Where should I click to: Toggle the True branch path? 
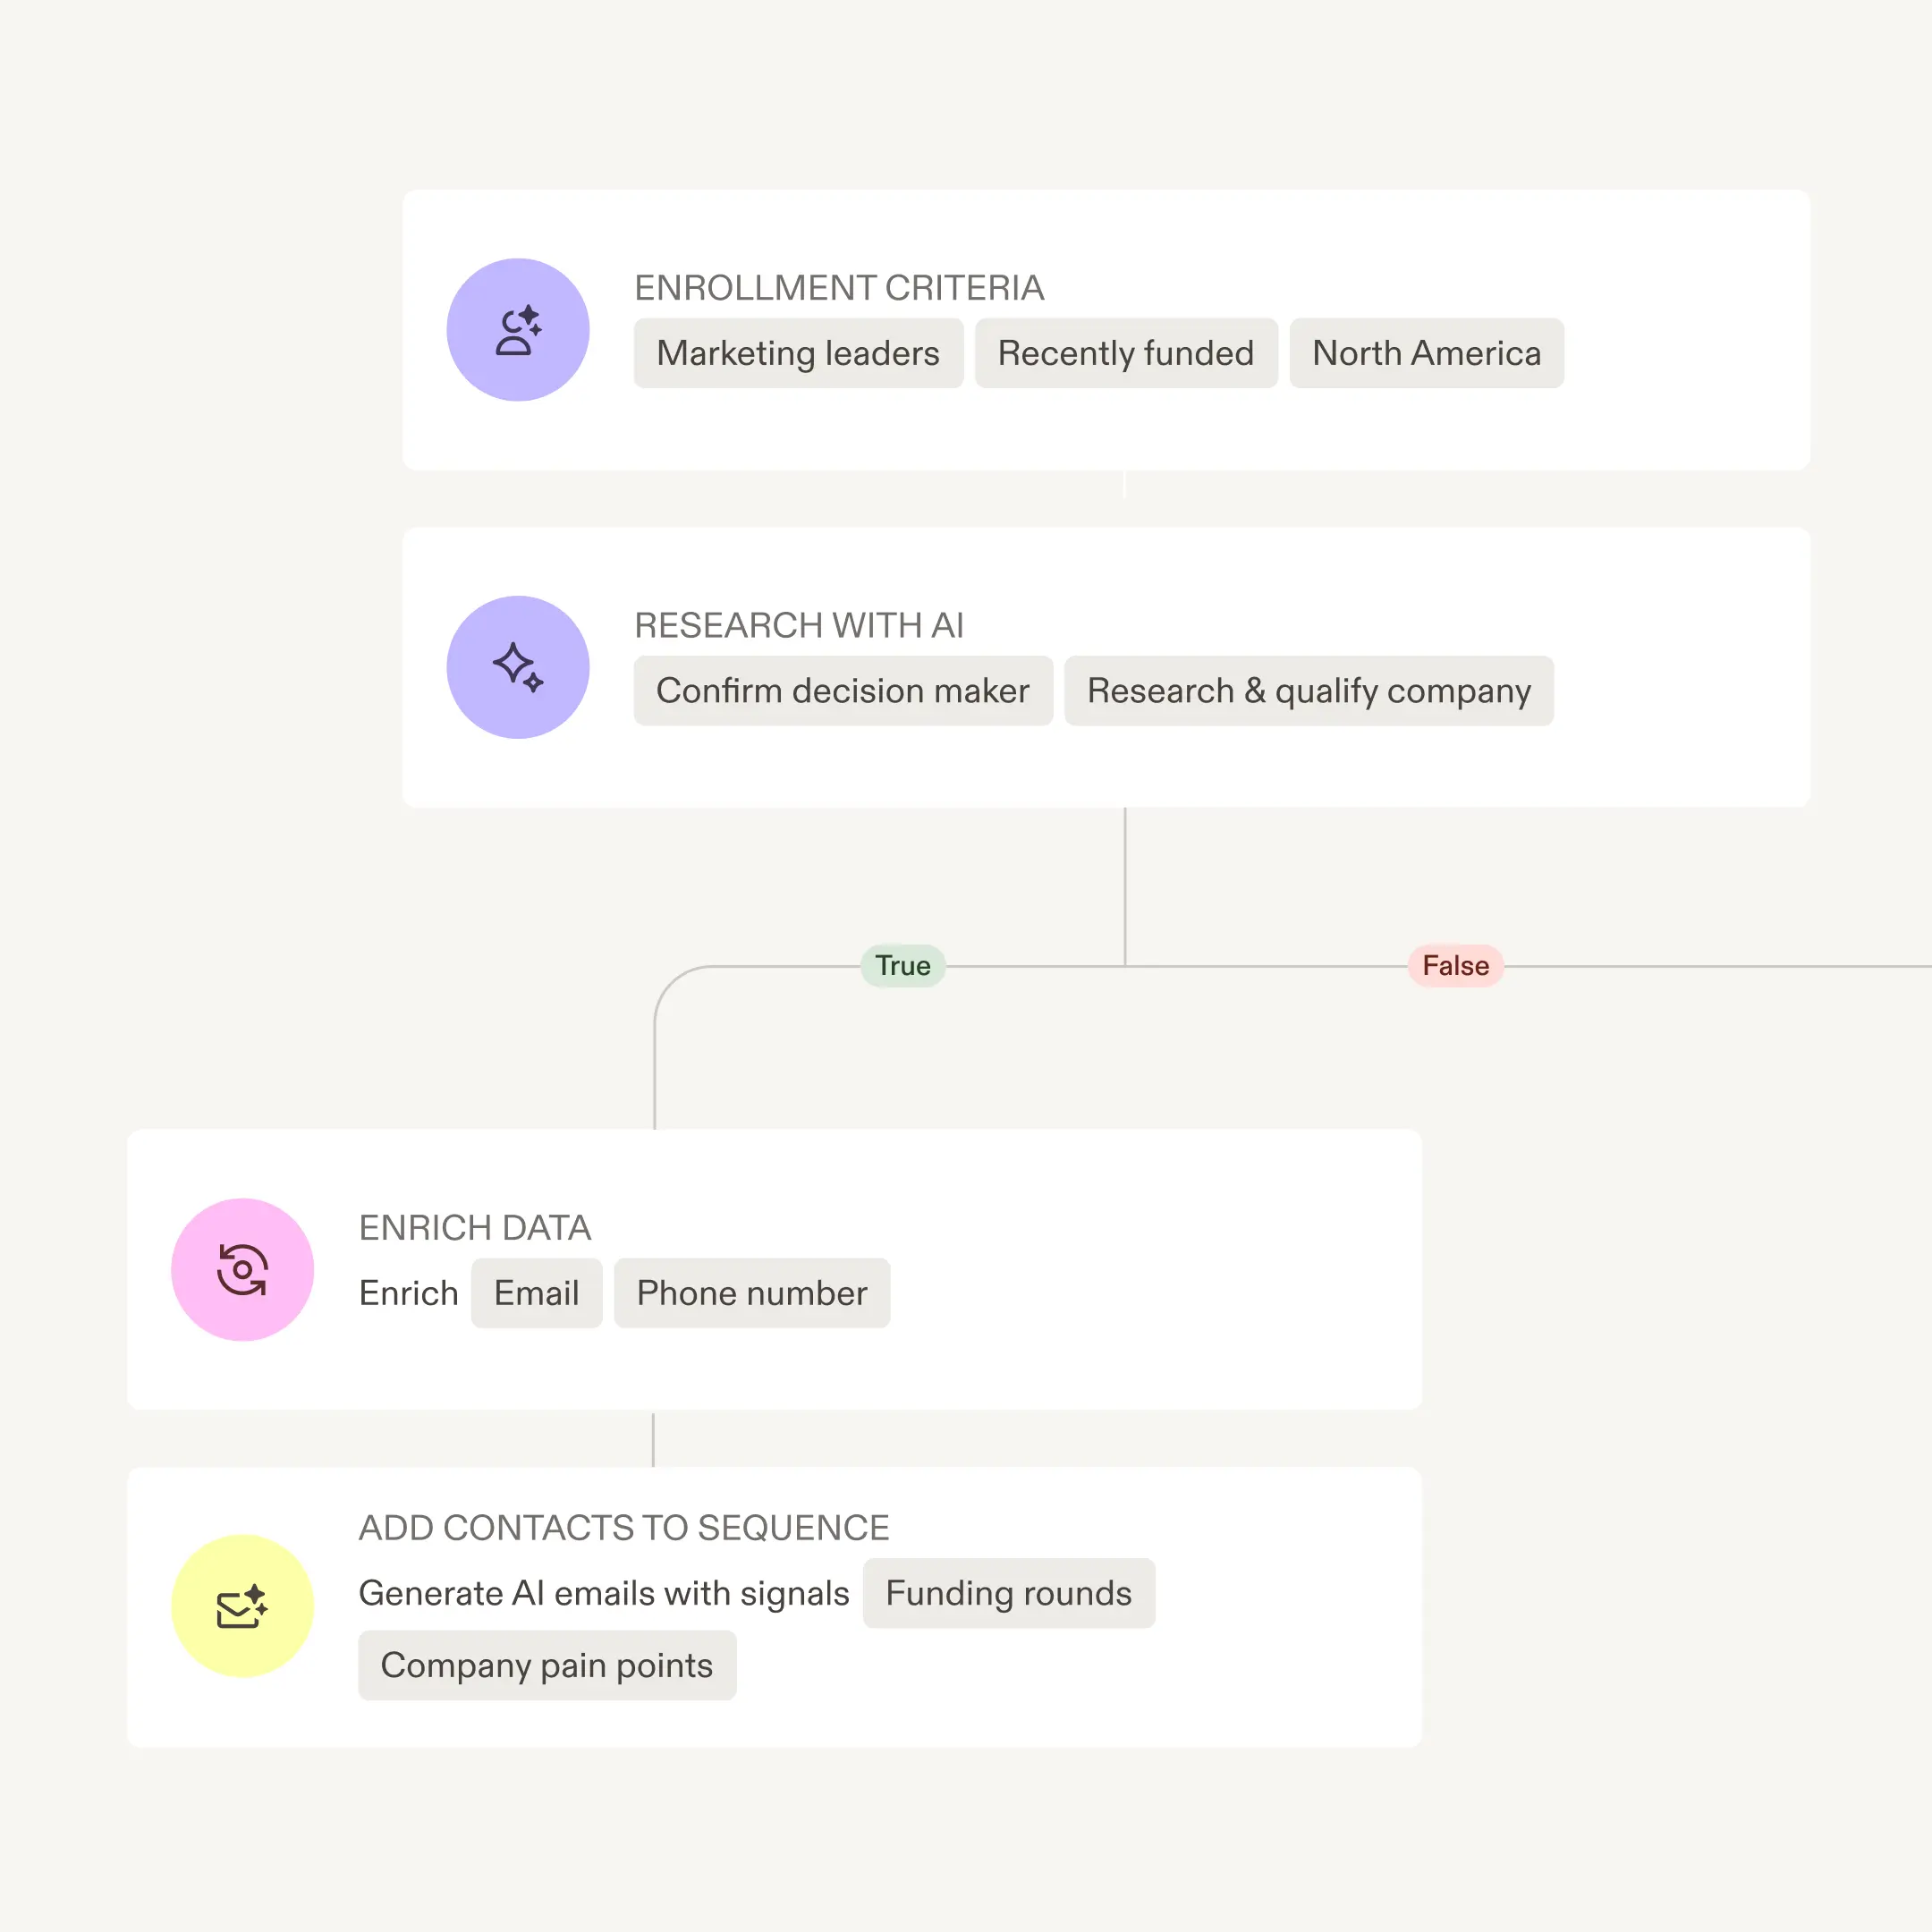click(x=901, y=965)
